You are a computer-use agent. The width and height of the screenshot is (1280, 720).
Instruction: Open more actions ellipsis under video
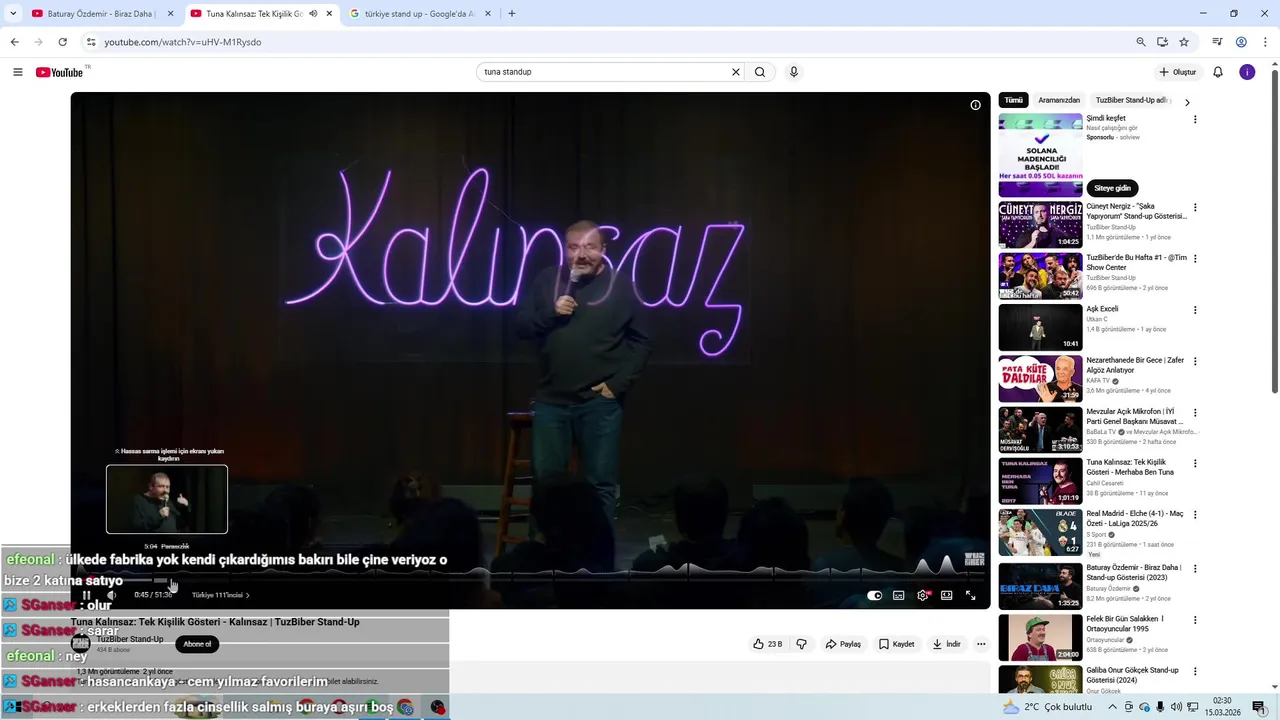pos(981,644)
